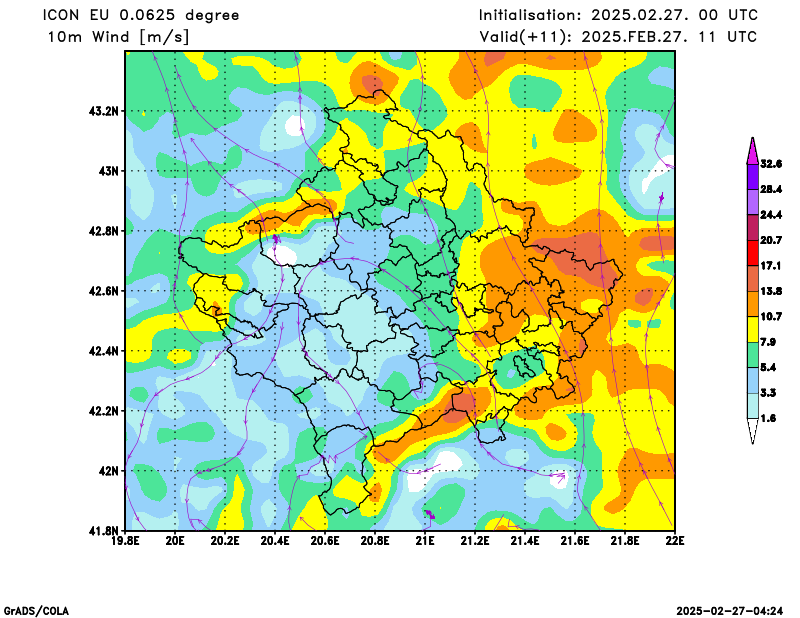
Task: Select the "Initialisation: 2025.02.27. 00 UTC" text
Action: (x=618, y=15)
